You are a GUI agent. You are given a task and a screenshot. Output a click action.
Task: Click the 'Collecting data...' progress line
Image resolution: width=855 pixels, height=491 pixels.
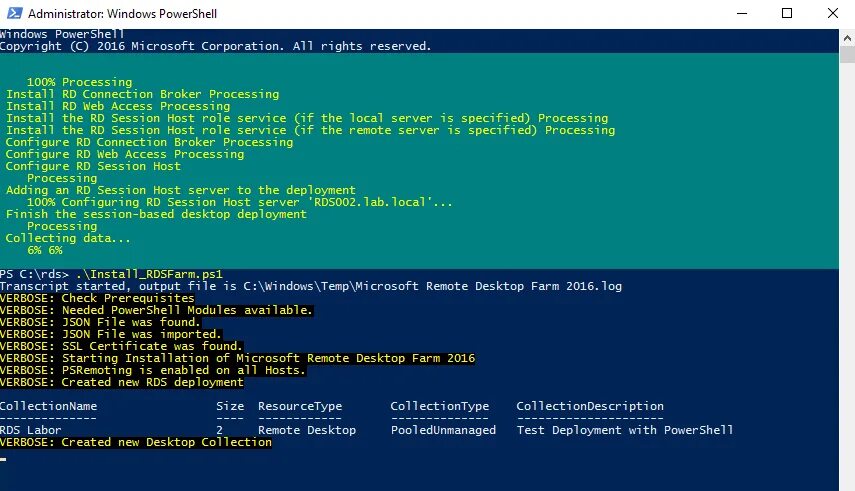pyautogui.click(x=68, y=238)
